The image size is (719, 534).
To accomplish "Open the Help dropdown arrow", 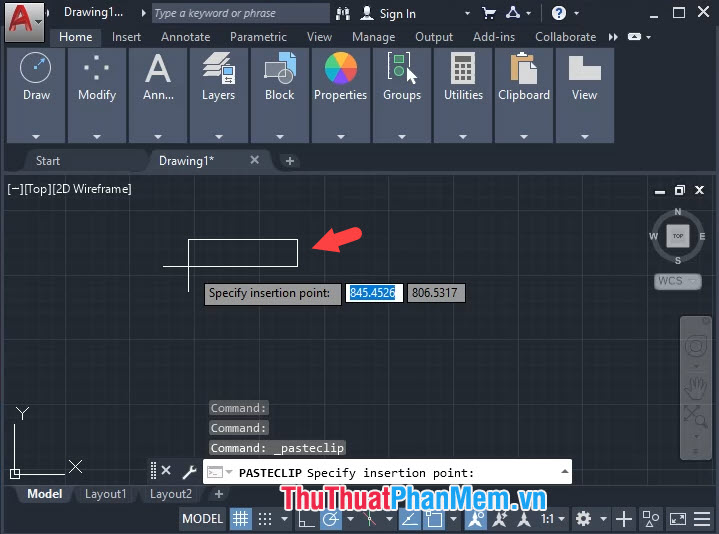I will pyautogui.click(x=576, y=13).
